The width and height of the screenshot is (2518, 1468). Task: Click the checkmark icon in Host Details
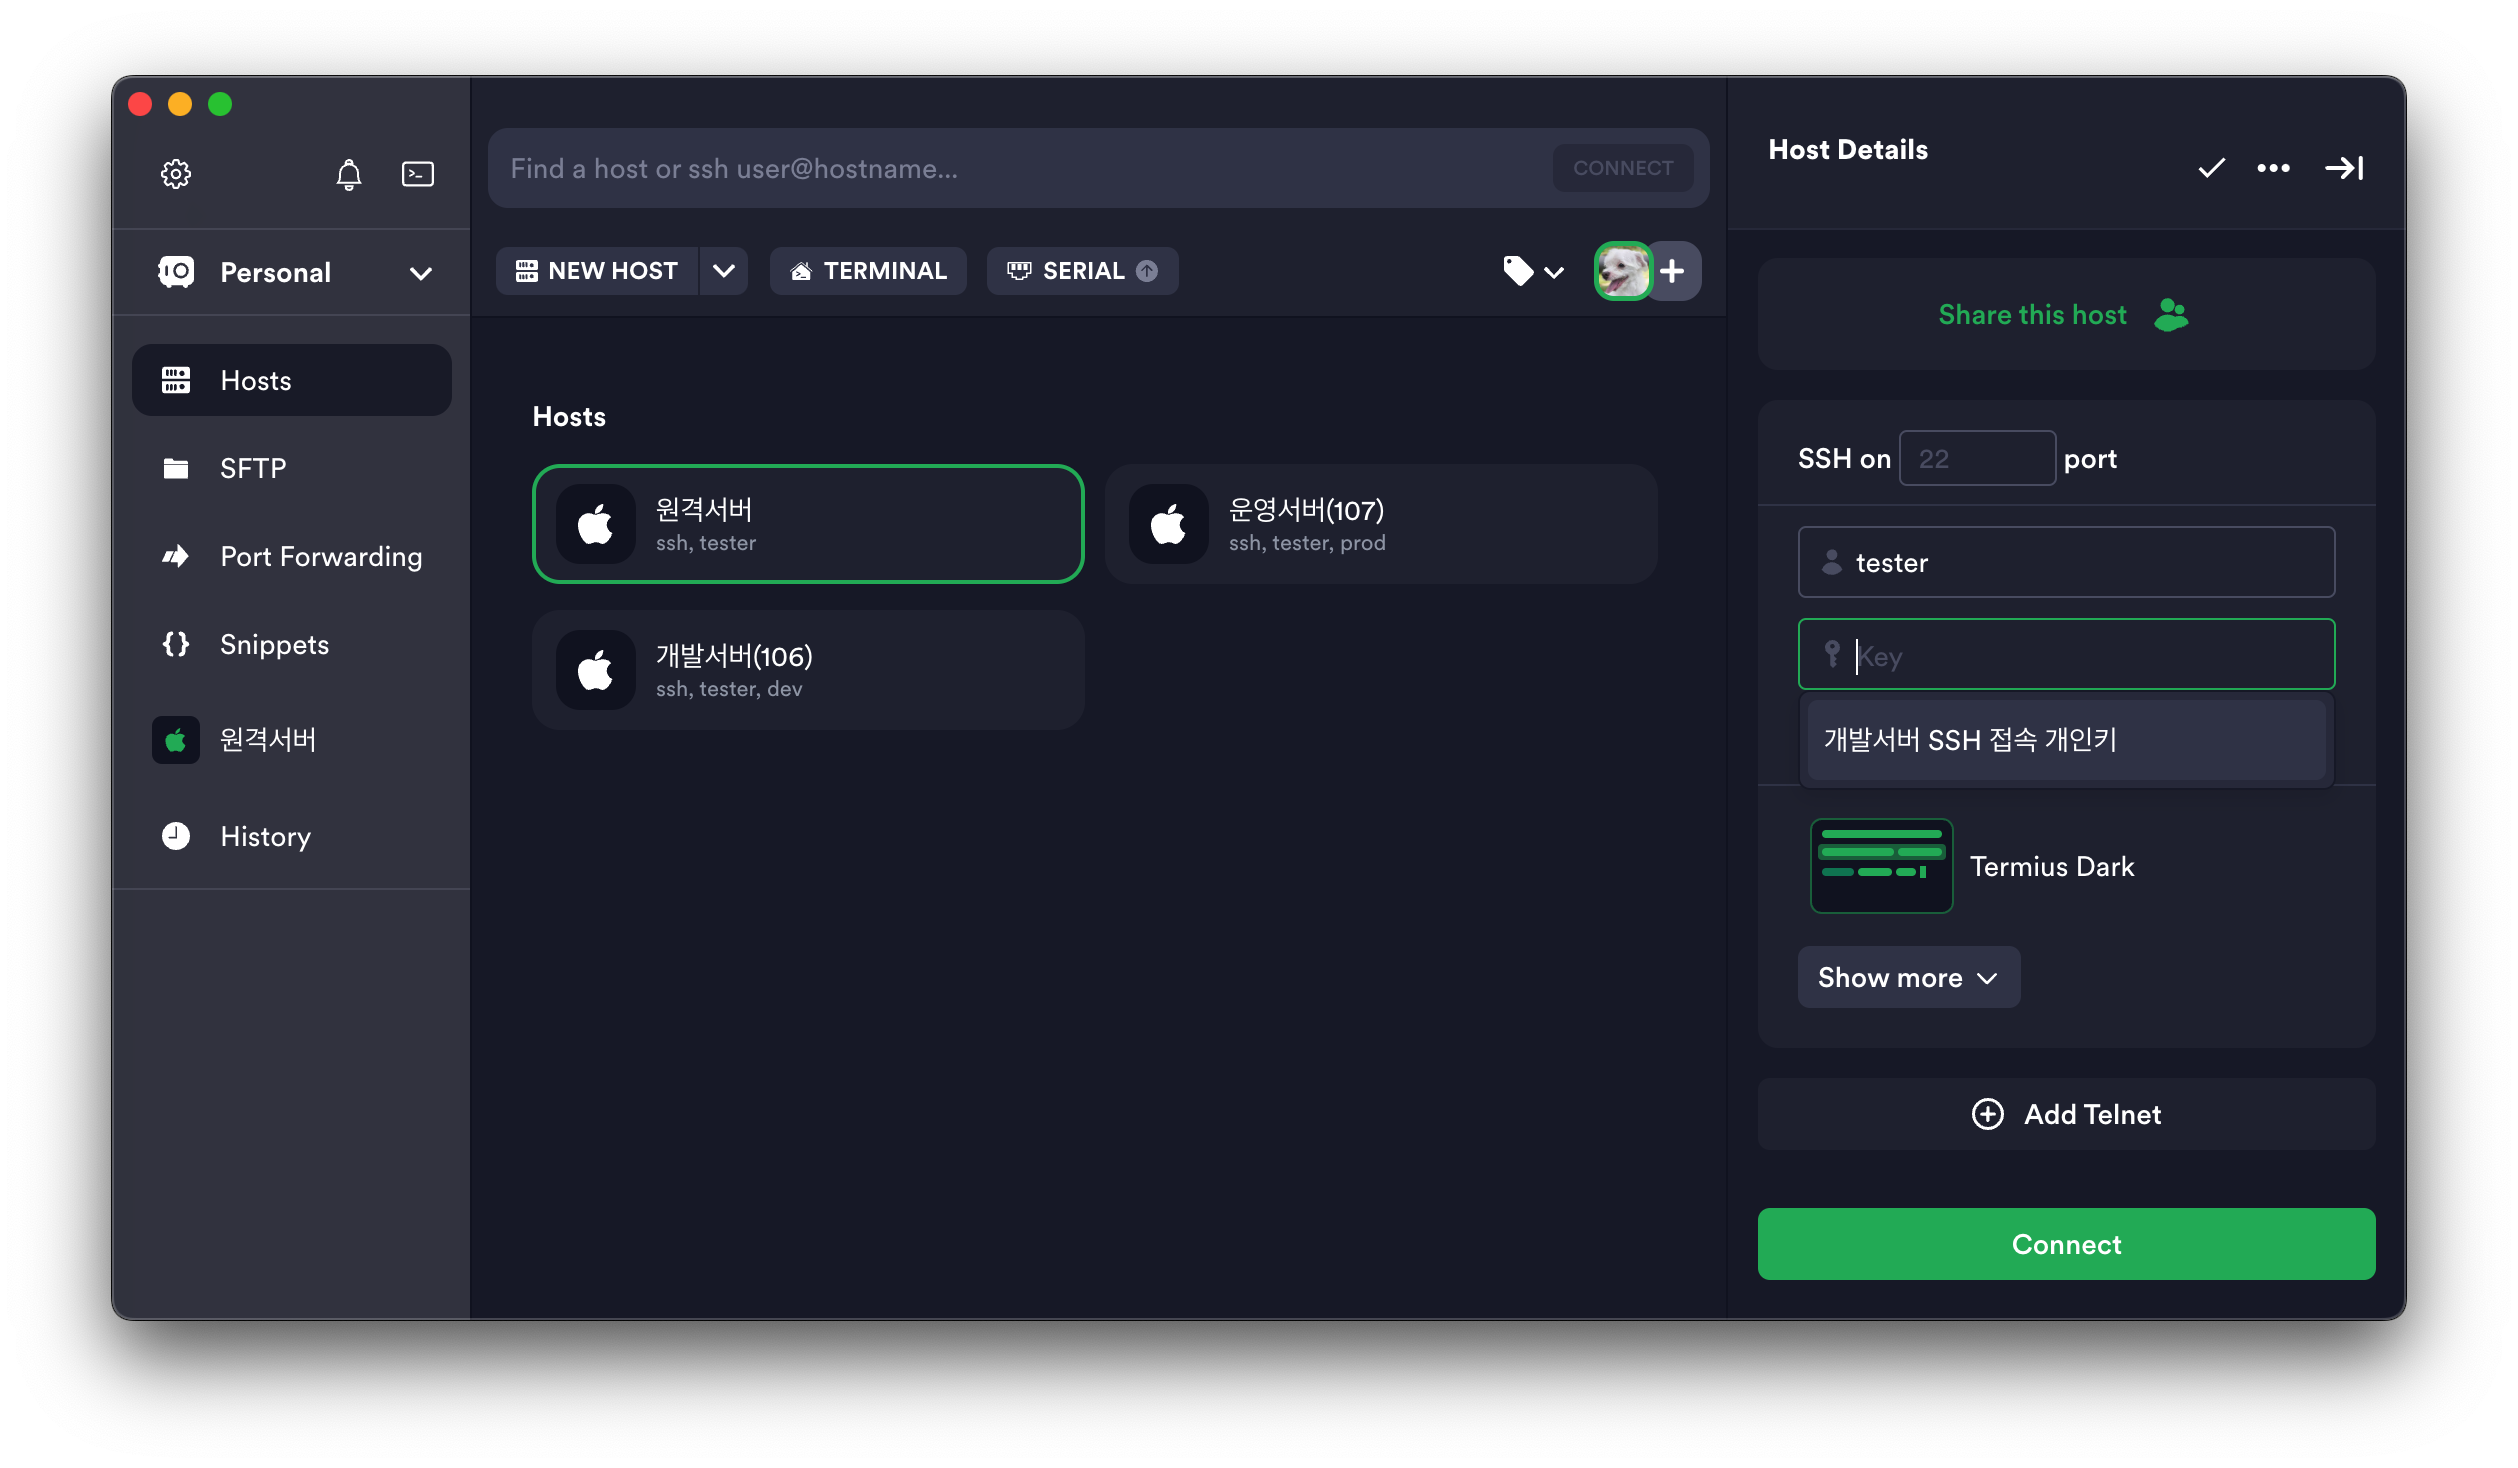(x=2211, y=168)
